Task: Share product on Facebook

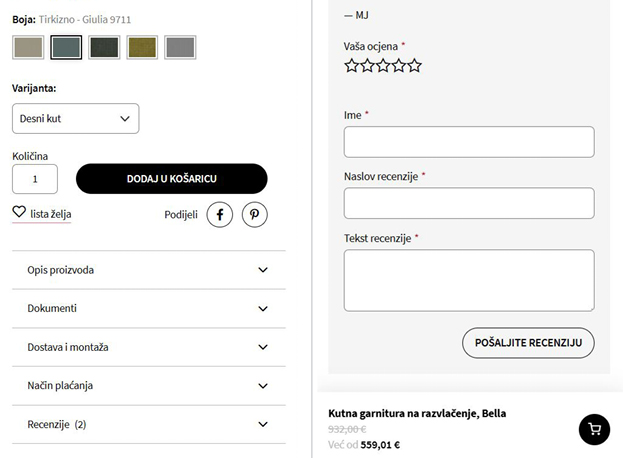Action: (220, 214)
